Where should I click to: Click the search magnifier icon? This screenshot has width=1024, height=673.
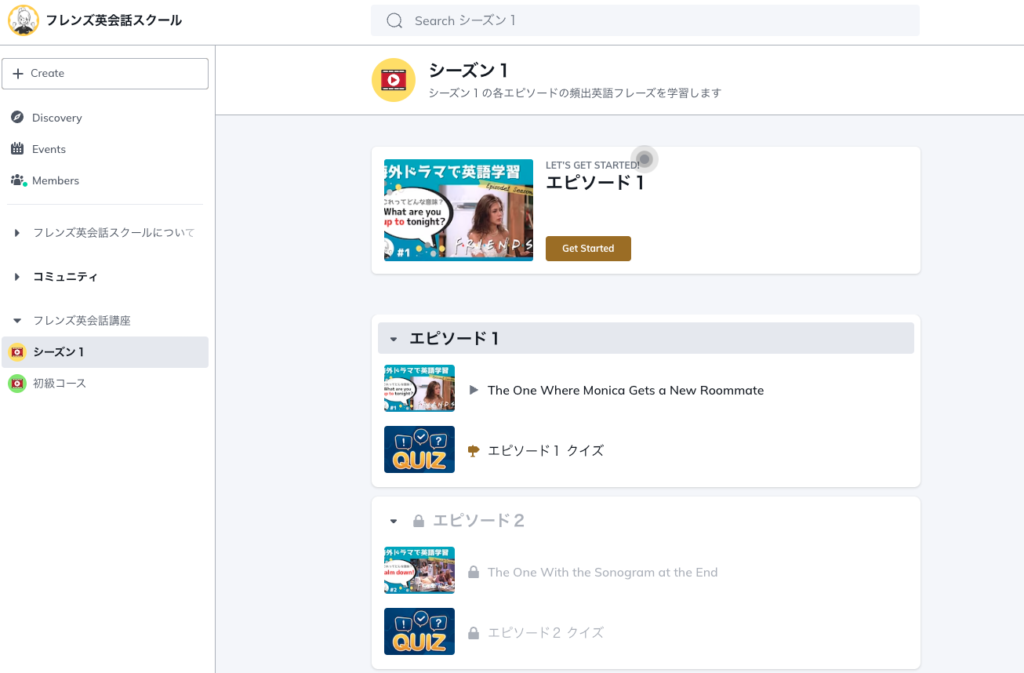(394, 21)
